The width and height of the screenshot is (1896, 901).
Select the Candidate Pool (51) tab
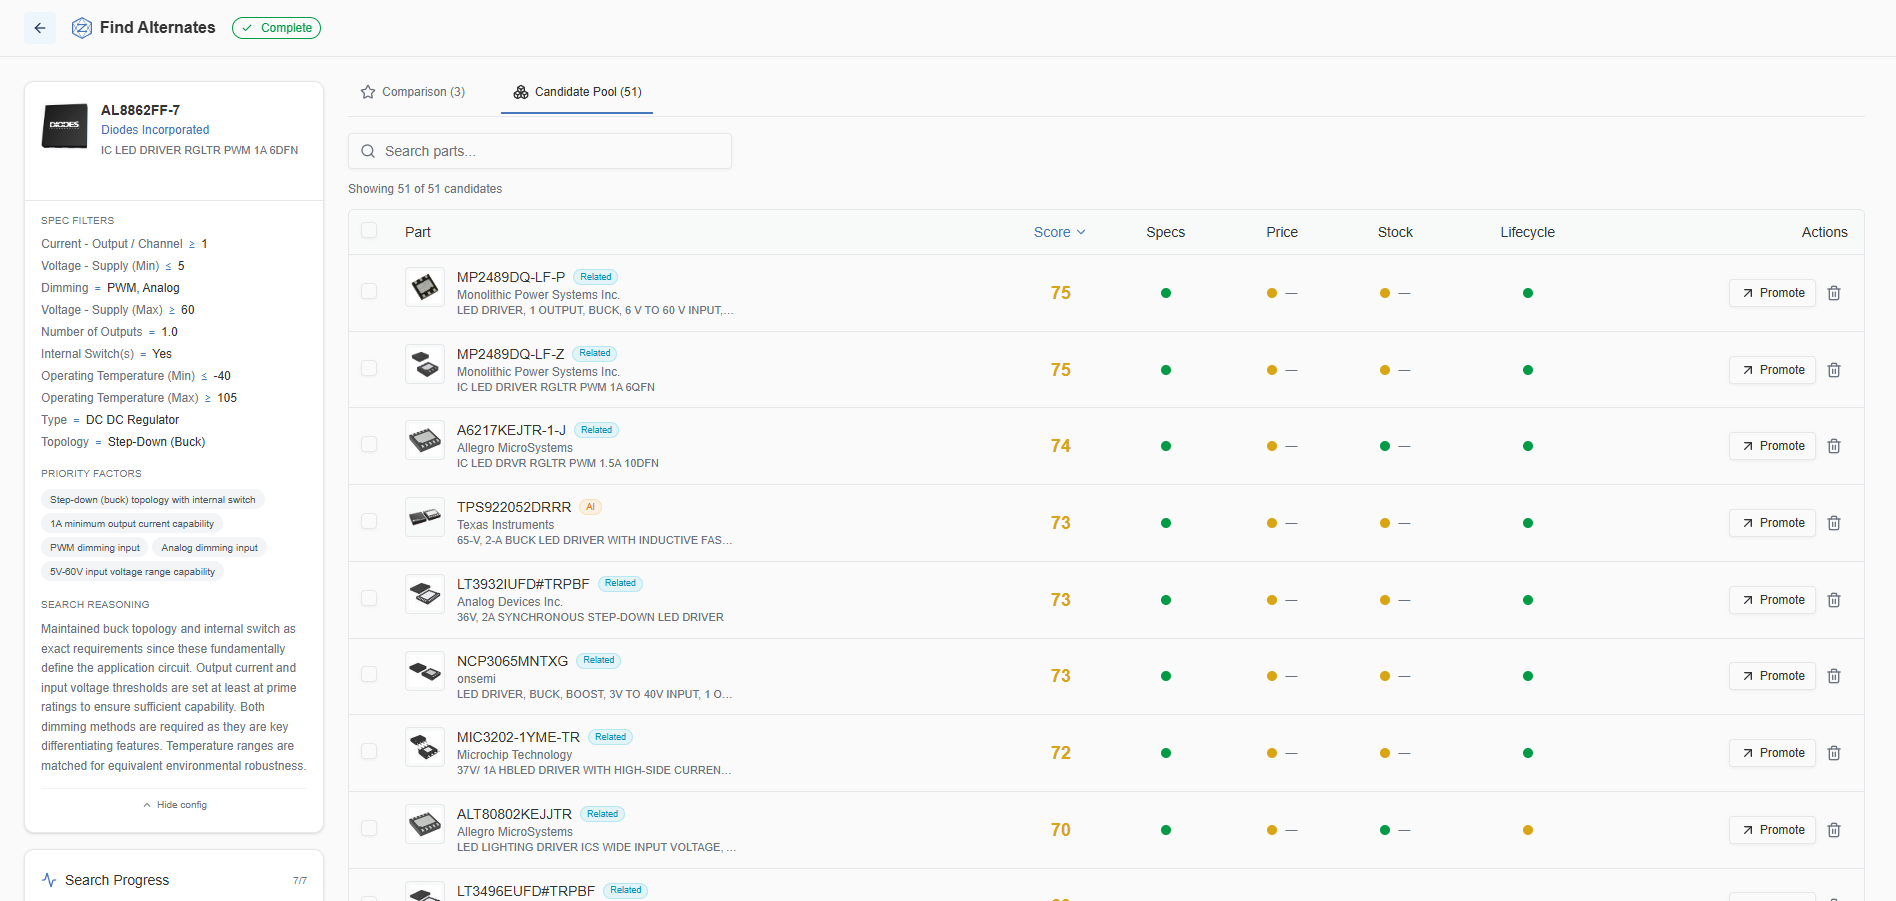(x=577, y=92)
